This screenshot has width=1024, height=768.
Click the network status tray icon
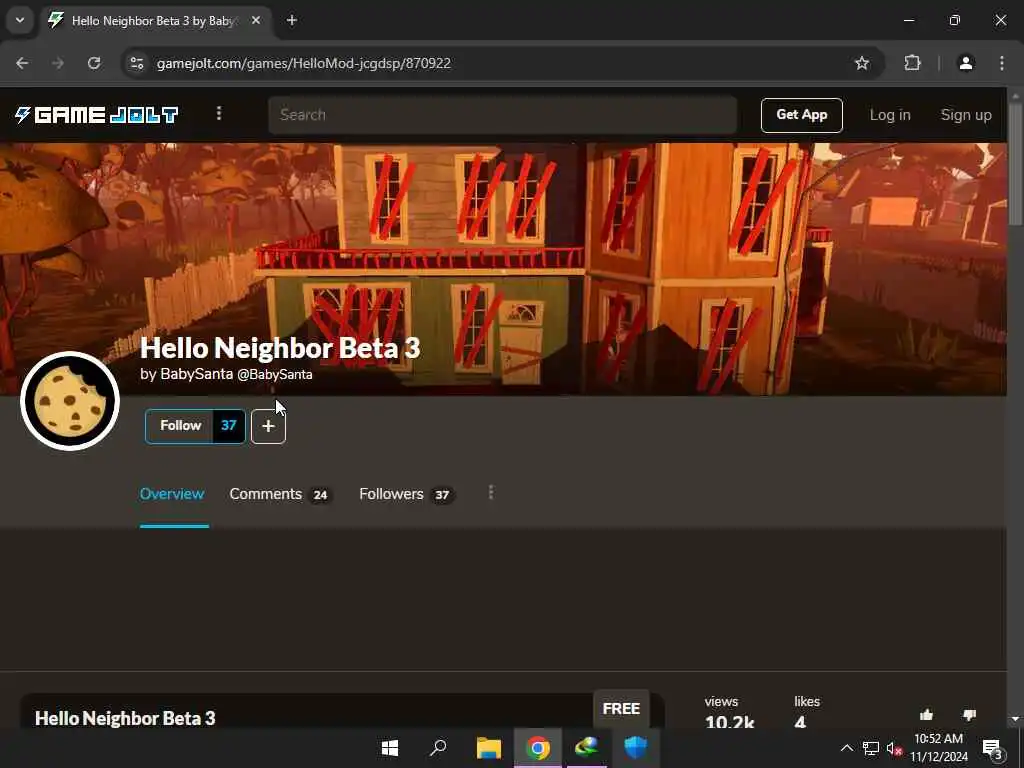tap(871, 748)
